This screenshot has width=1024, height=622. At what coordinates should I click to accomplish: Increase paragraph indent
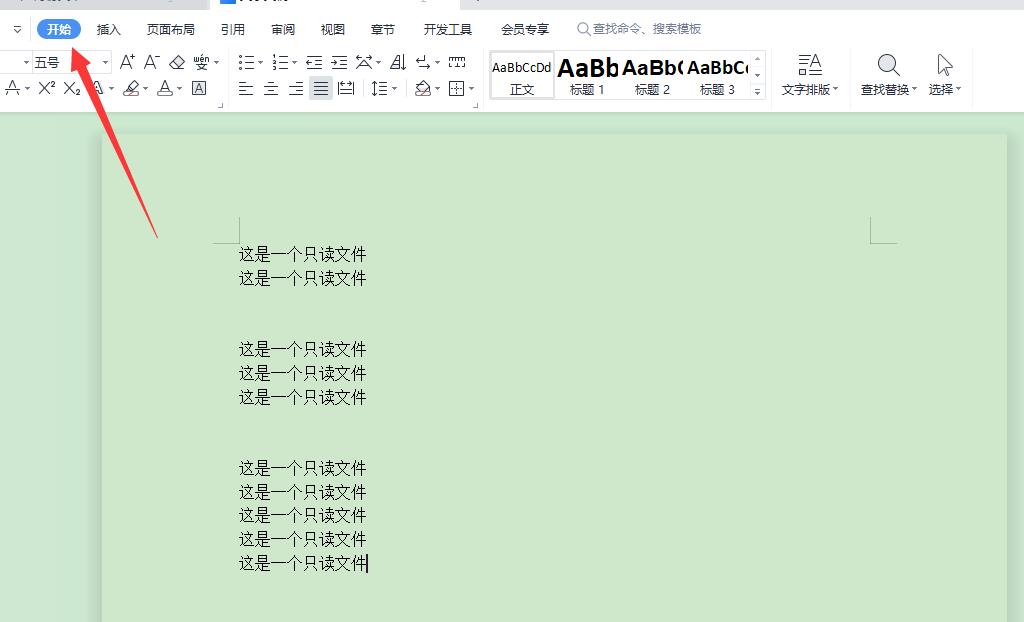(339, 62)
